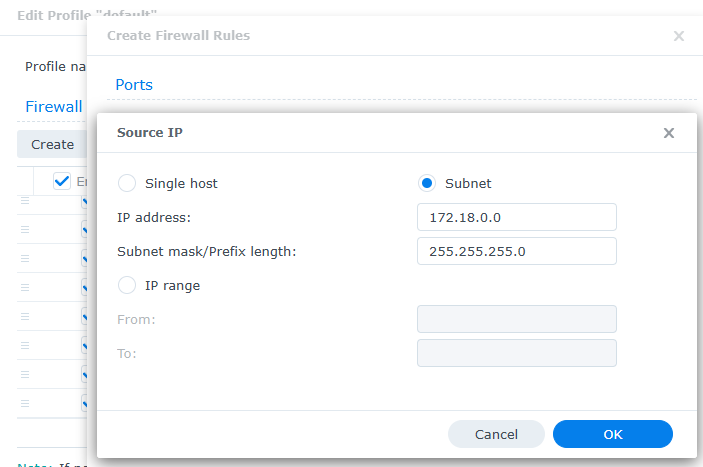Open the Firewall section tab
This screenshot has width=703, height=467.
coord(54,107)
